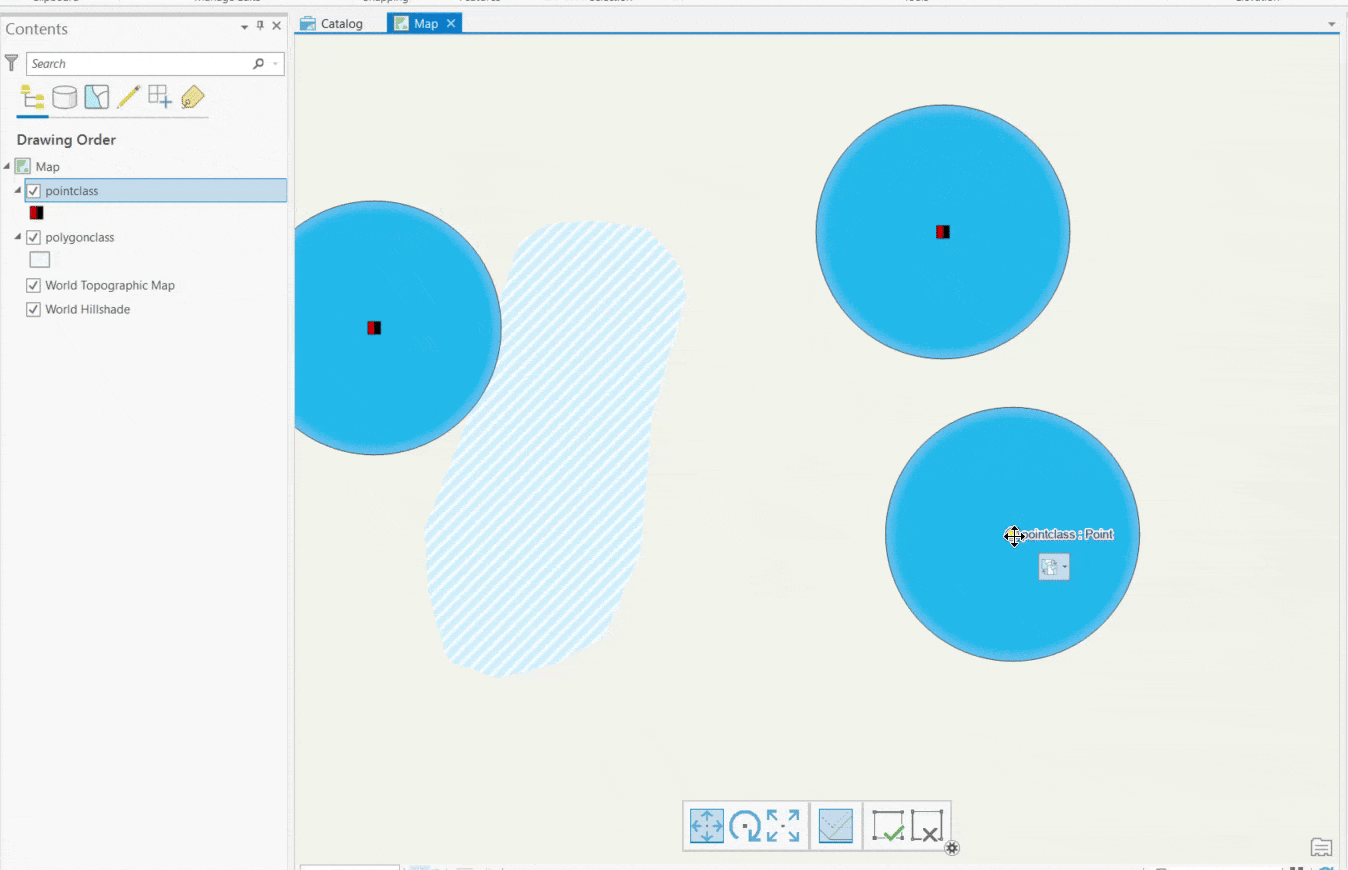Click List By Editing icon in Contents
Image resolution: width=1348 pixels, height=870 pixels.
[x=126, y=97]
